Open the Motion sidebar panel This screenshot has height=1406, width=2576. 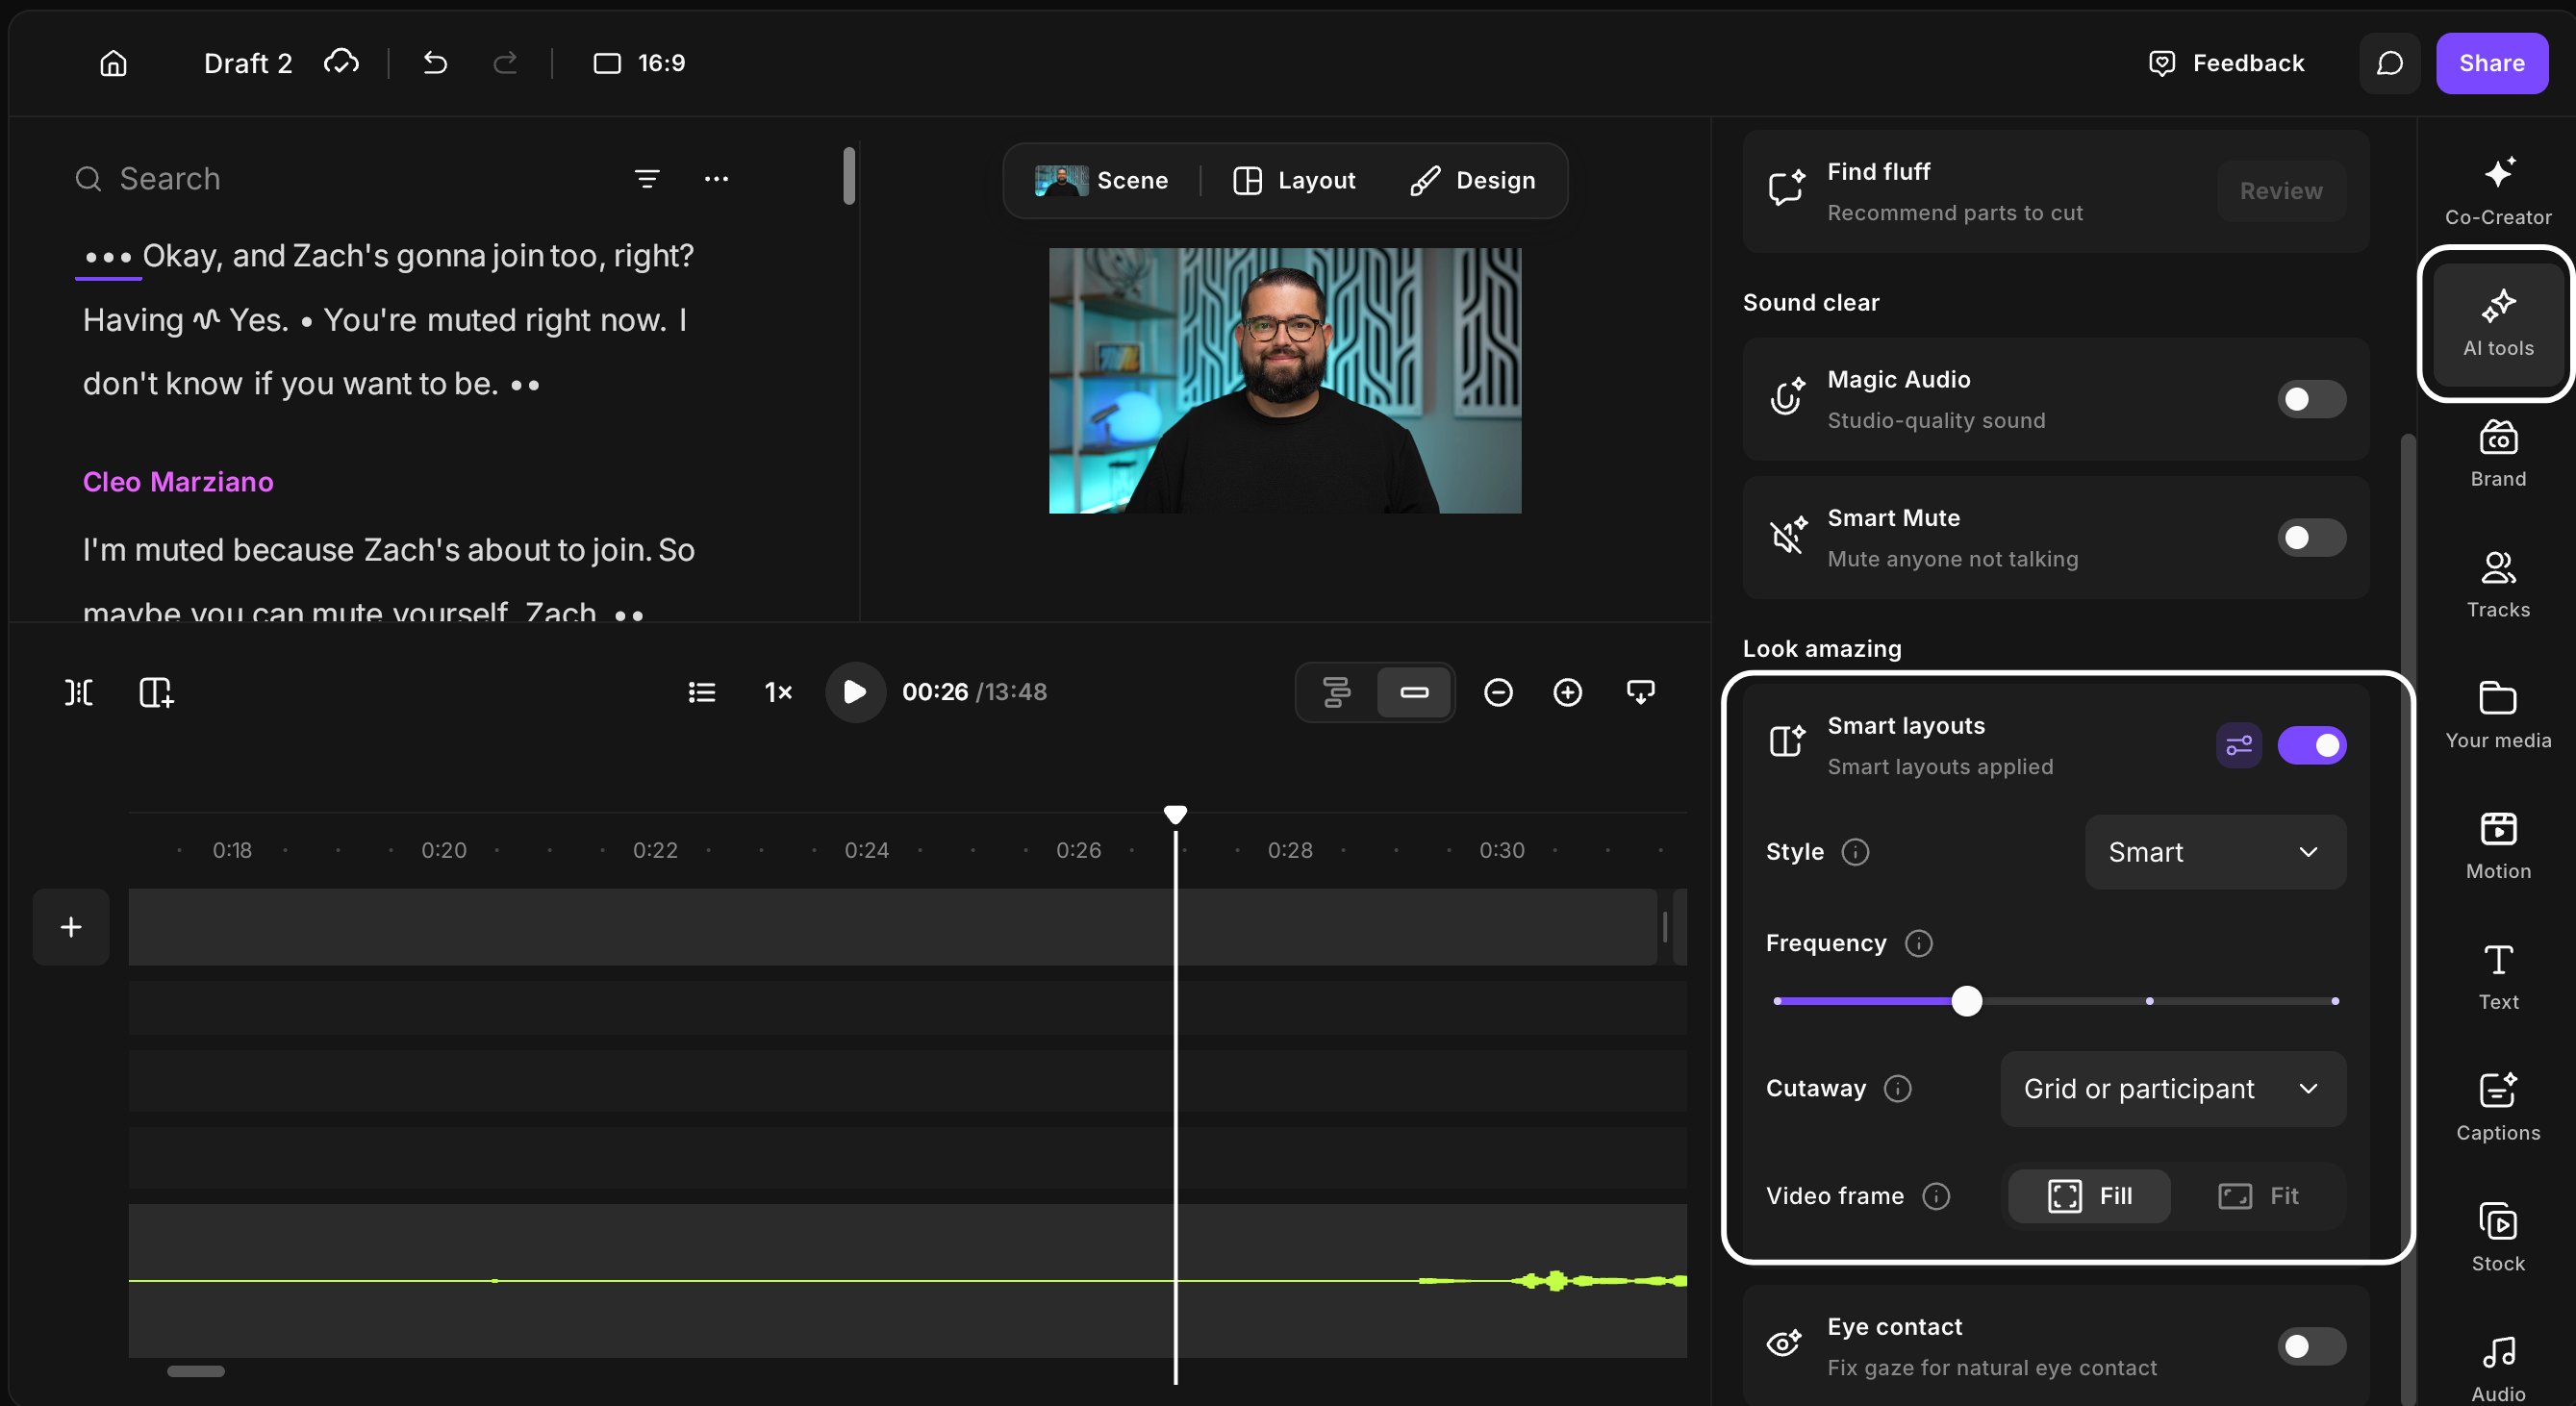tap(2497, 846)
